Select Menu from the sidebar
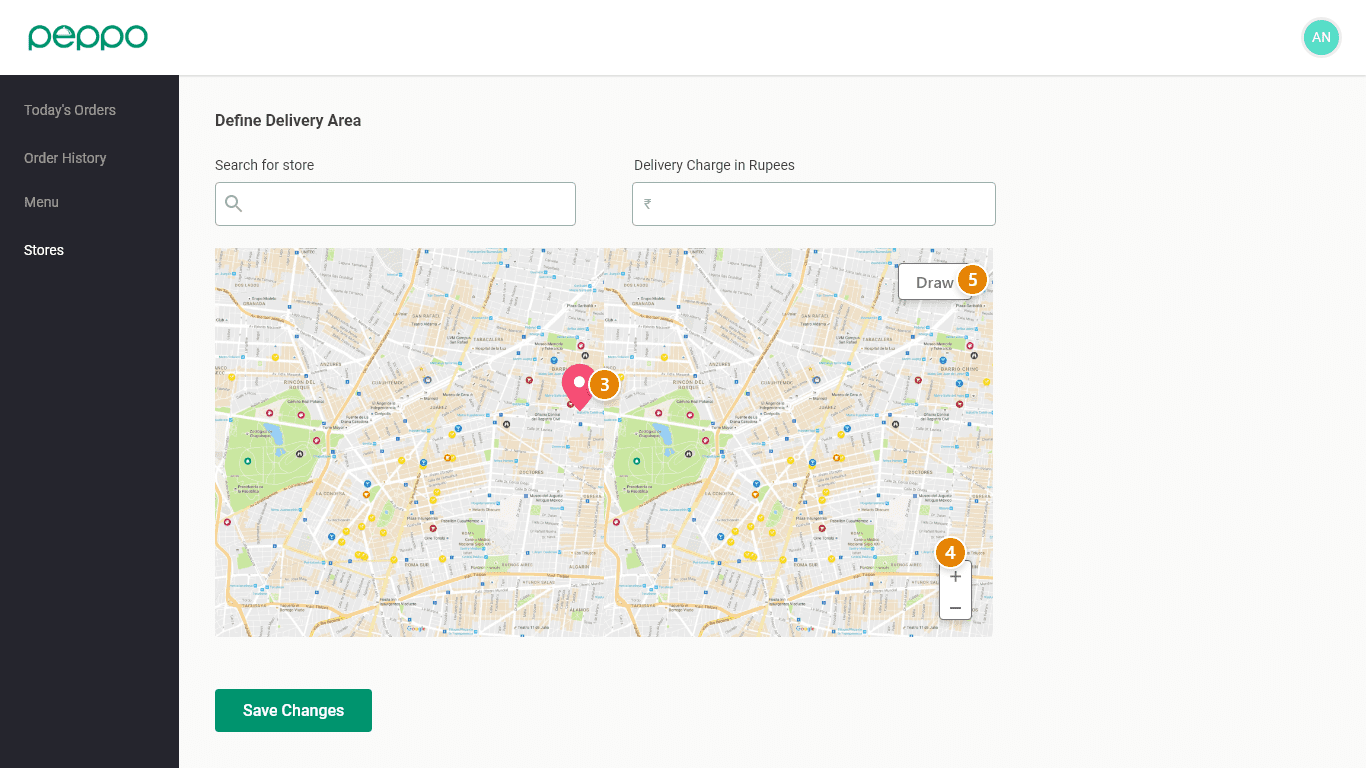Viewport: 1366px width, 768px height. [41, 202]
